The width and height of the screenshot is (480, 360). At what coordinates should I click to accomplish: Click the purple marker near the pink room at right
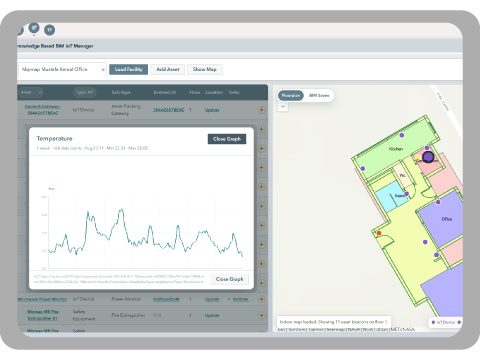[436, 255]
